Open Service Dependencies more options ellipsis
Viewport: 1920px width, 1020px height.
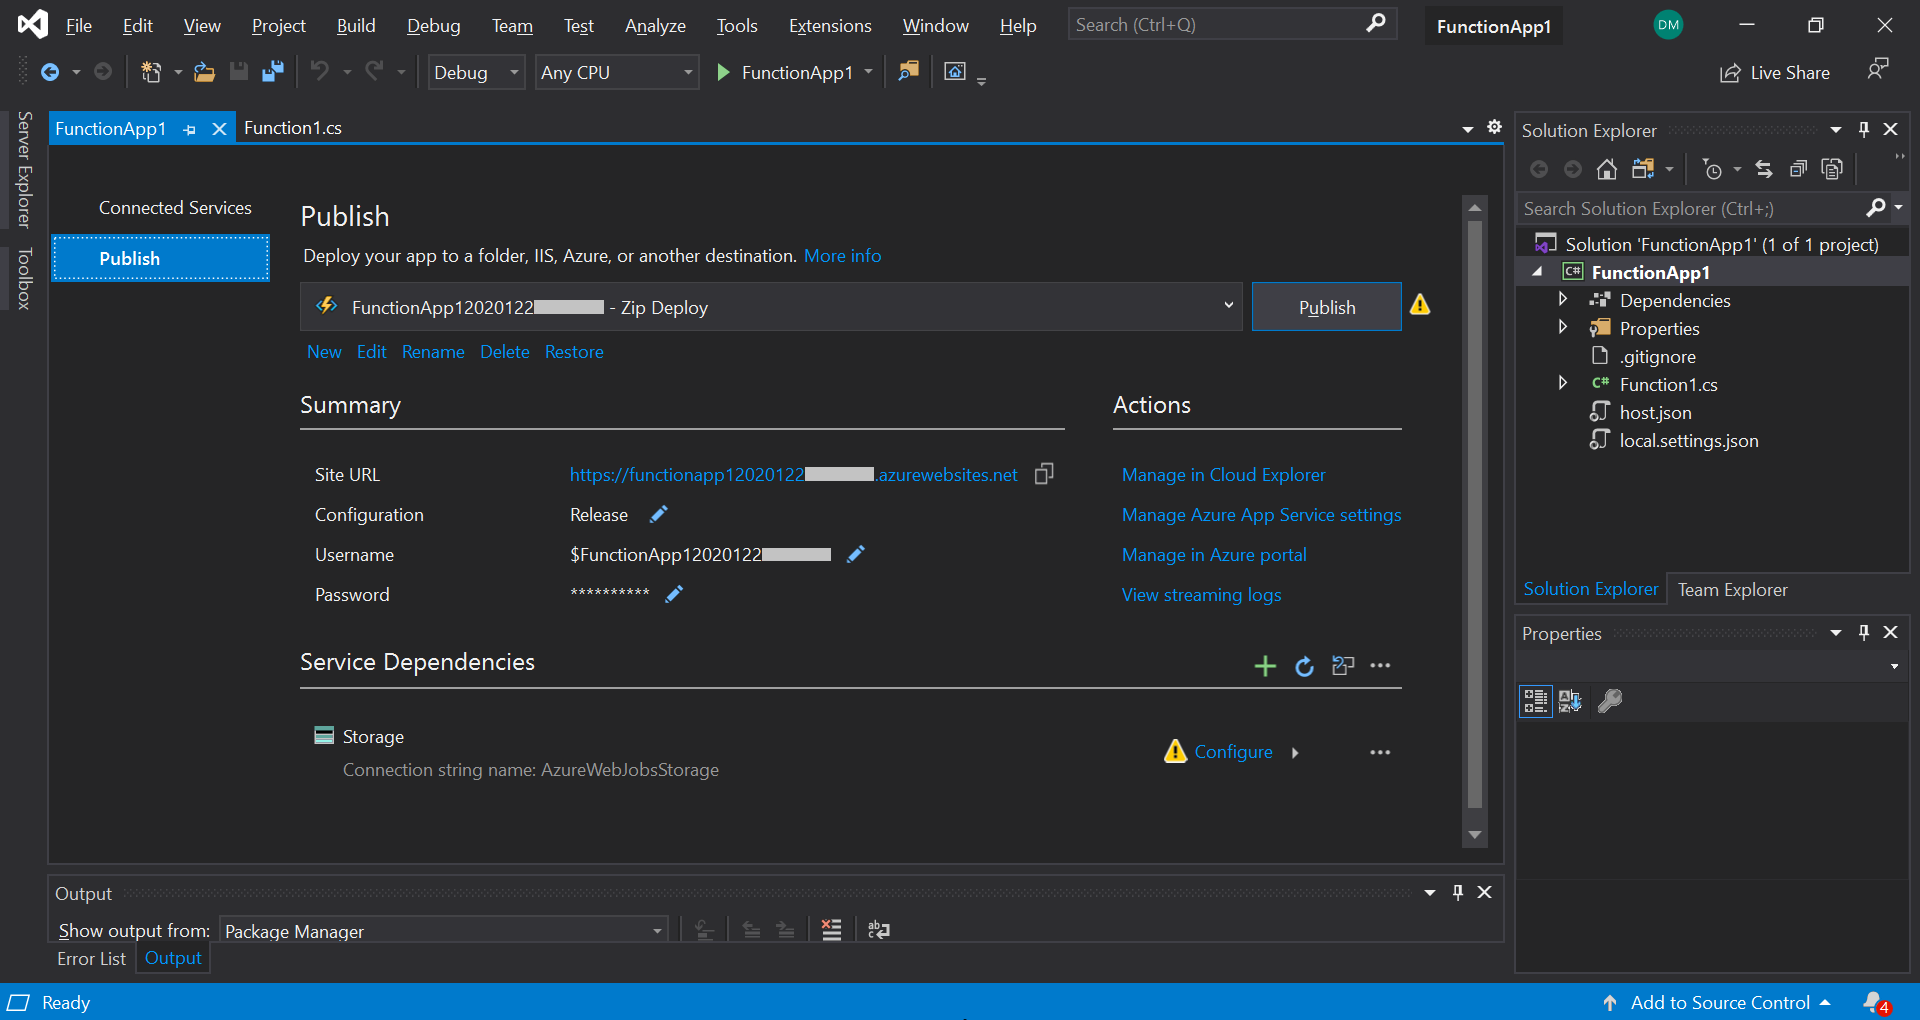1380,666
